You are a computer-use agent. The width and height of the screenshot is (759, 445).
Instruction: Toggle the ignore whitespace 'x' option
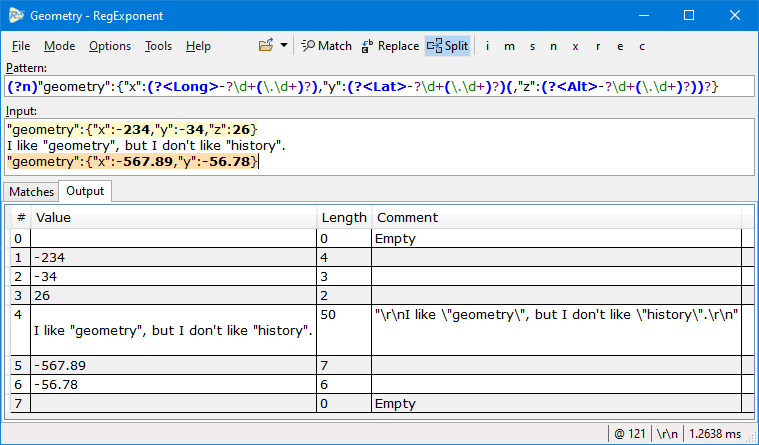(x=575, y=46)
